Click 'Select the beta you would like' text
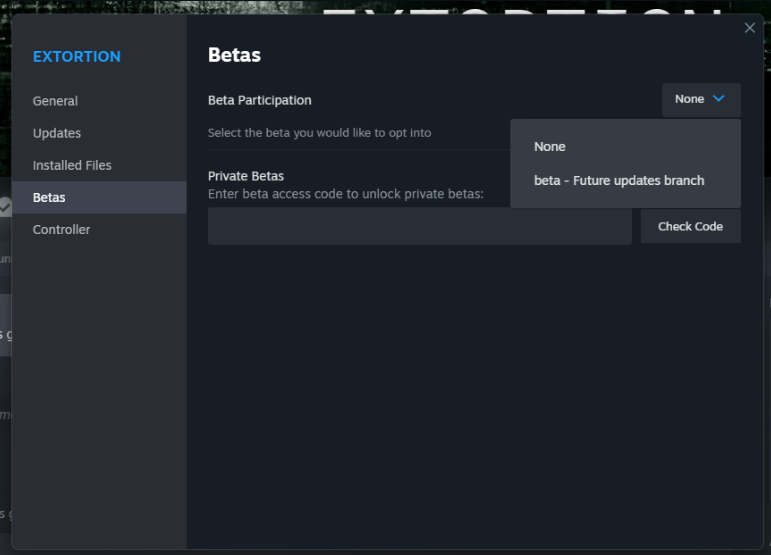Screen dimensions: 771x555 coord(320,133)
